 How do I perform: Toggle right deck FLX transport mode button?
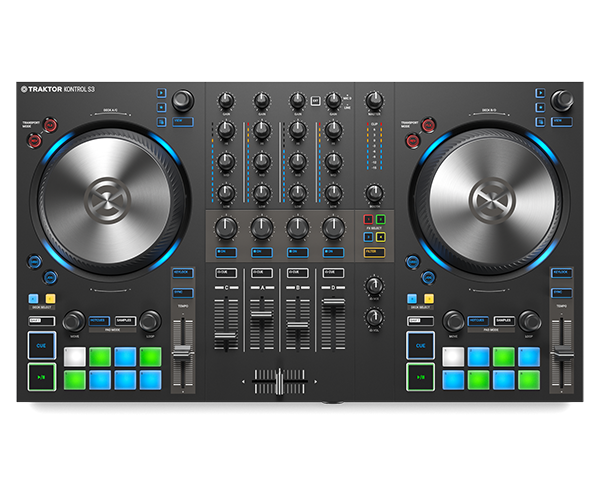(x=428, y=125)
